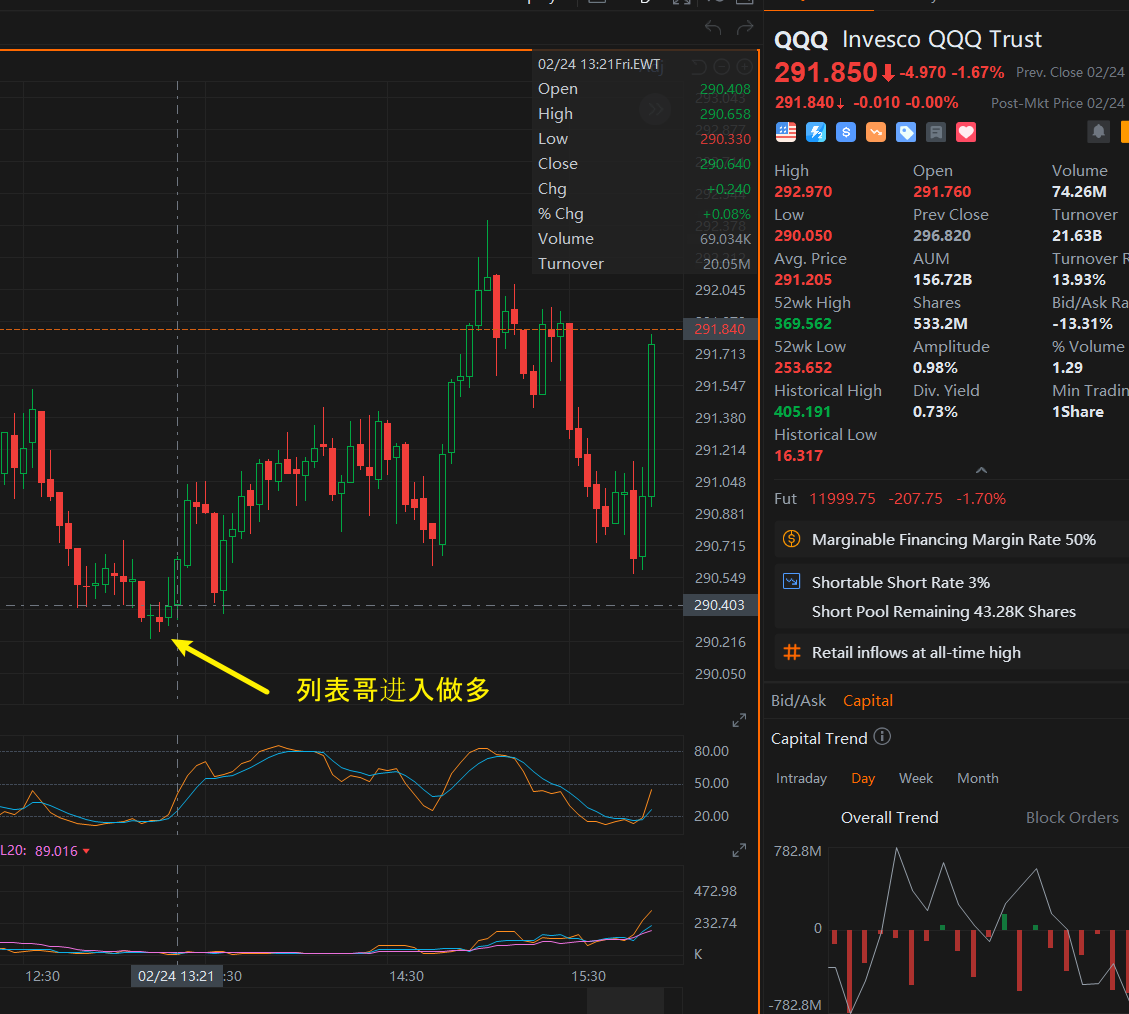Click the tooltip Volume 69.034K value
Image resolution: width=1129 pixels, height=1014 pixels.
click(725, 239)
